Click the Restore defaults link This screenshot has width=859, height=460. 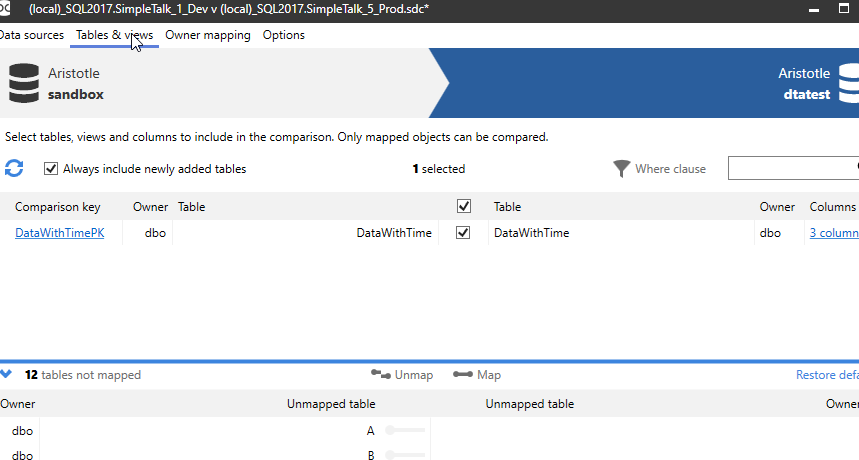pos(826,375)
